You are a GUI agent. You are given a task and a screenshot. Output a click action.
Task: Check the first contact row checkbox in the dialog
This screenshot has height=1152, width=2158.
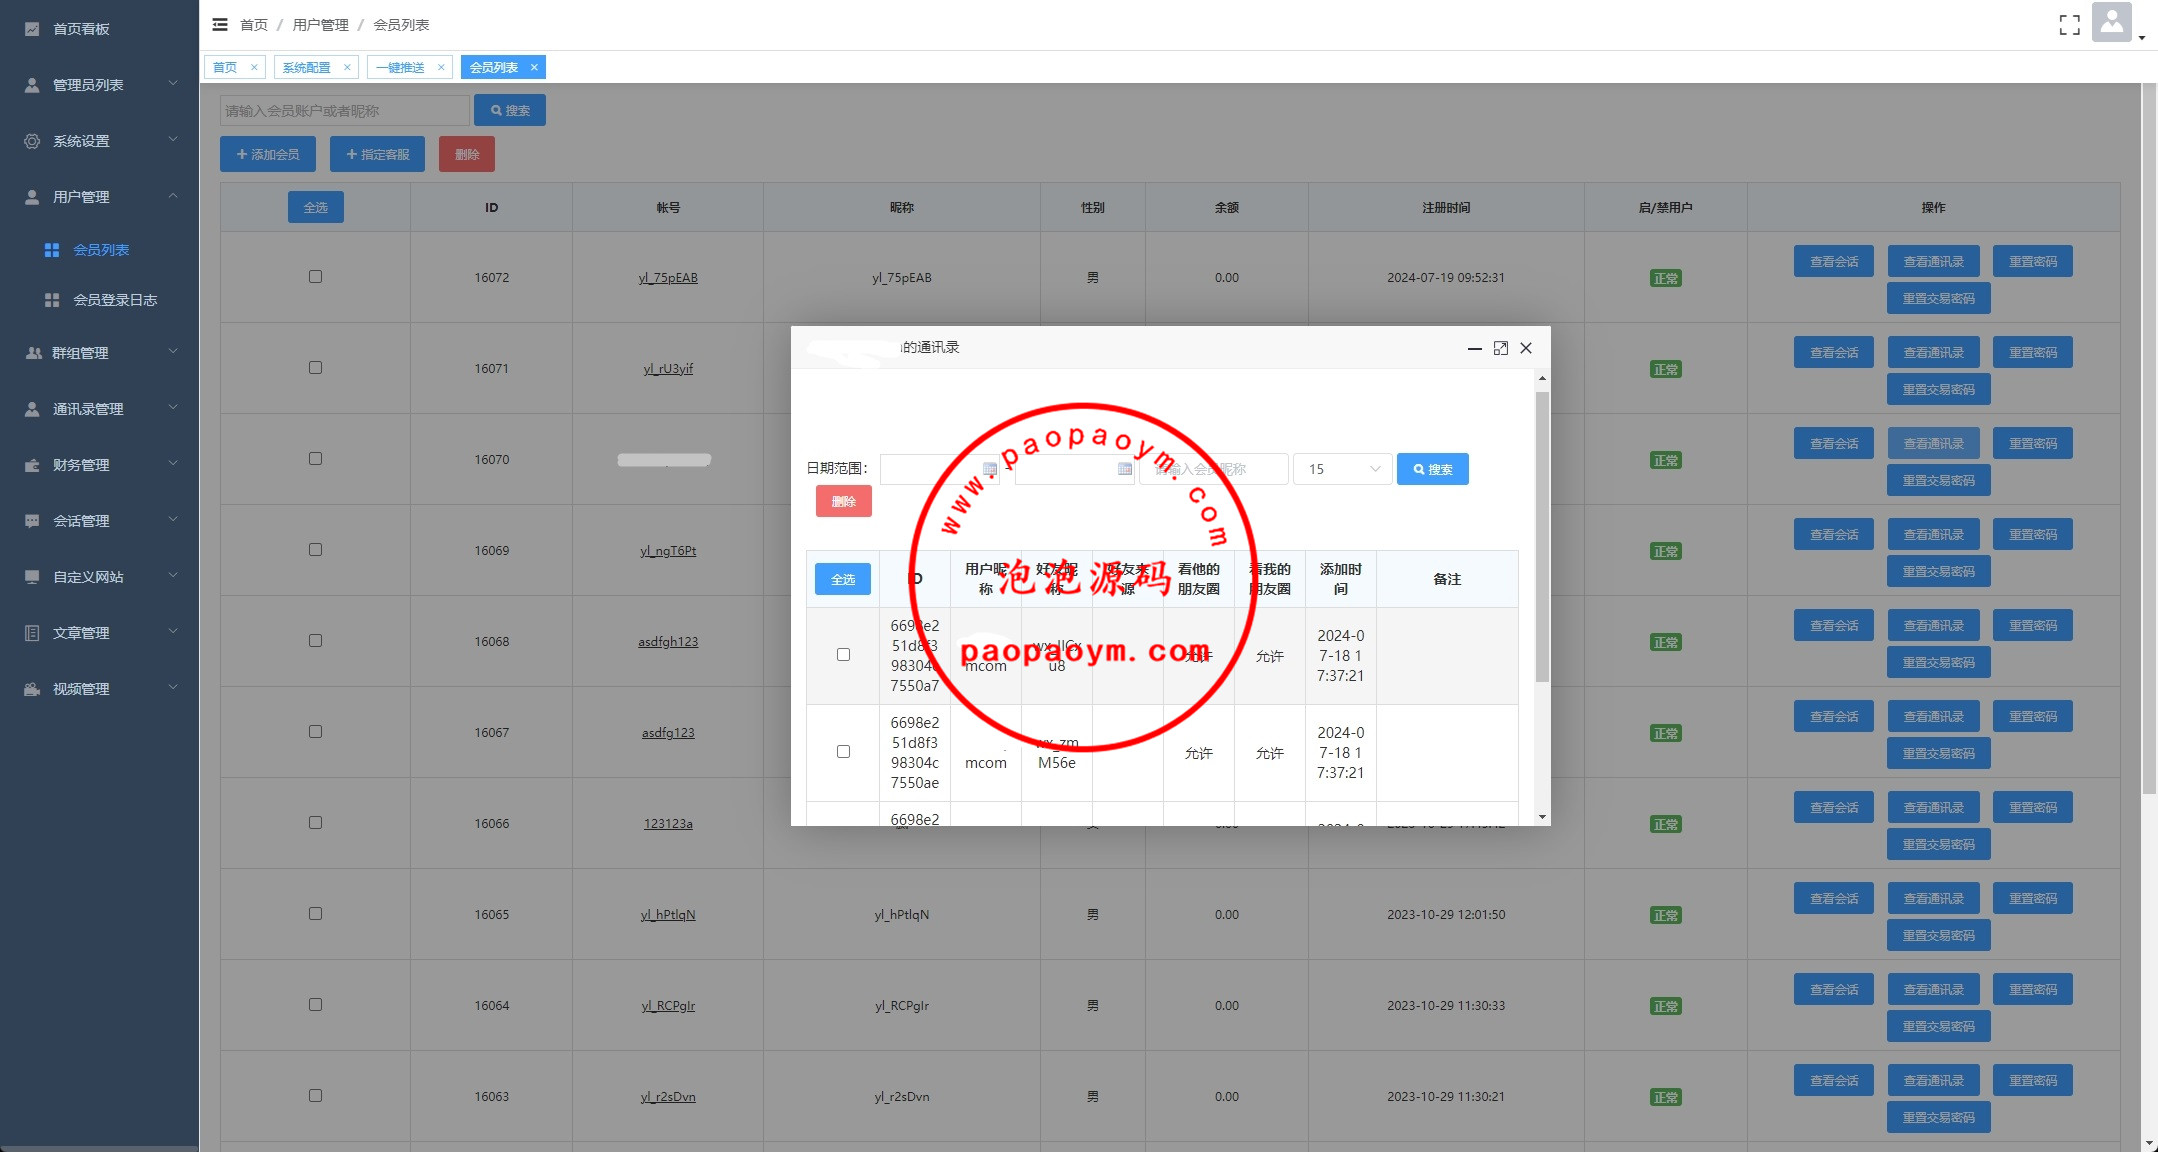pos(843,655)
